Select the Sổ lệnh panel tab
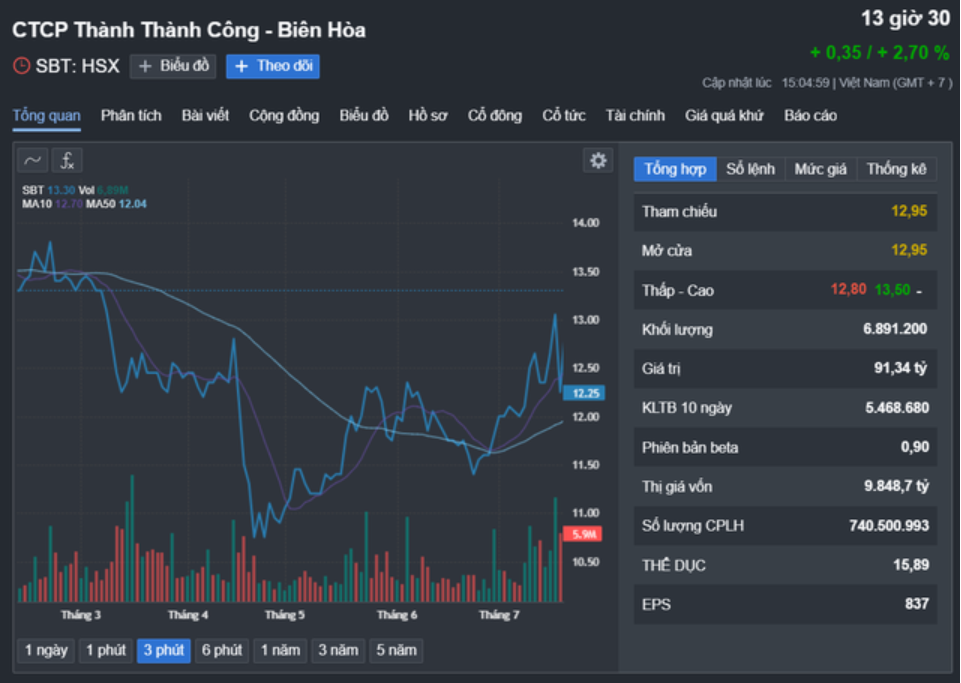Image resolution: width=961 pixels, height=683 pixels. click(750, 169)
